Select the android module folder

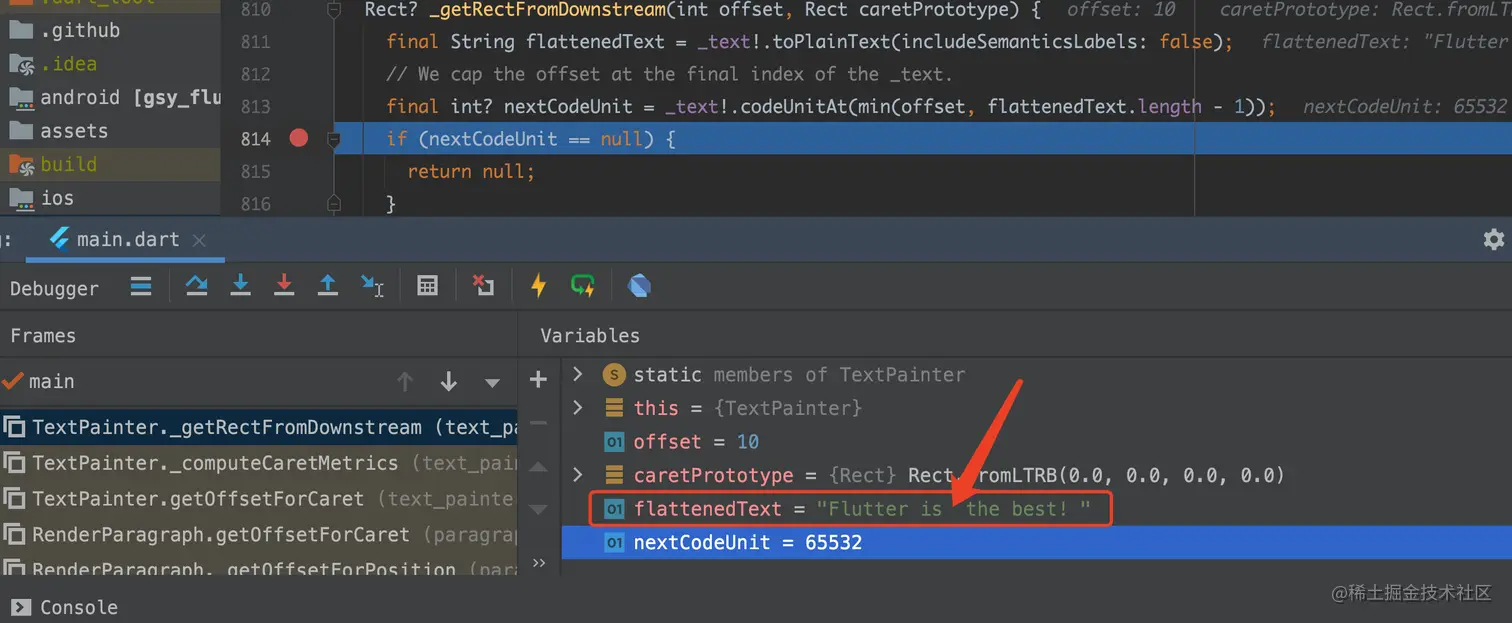[114, 97]
